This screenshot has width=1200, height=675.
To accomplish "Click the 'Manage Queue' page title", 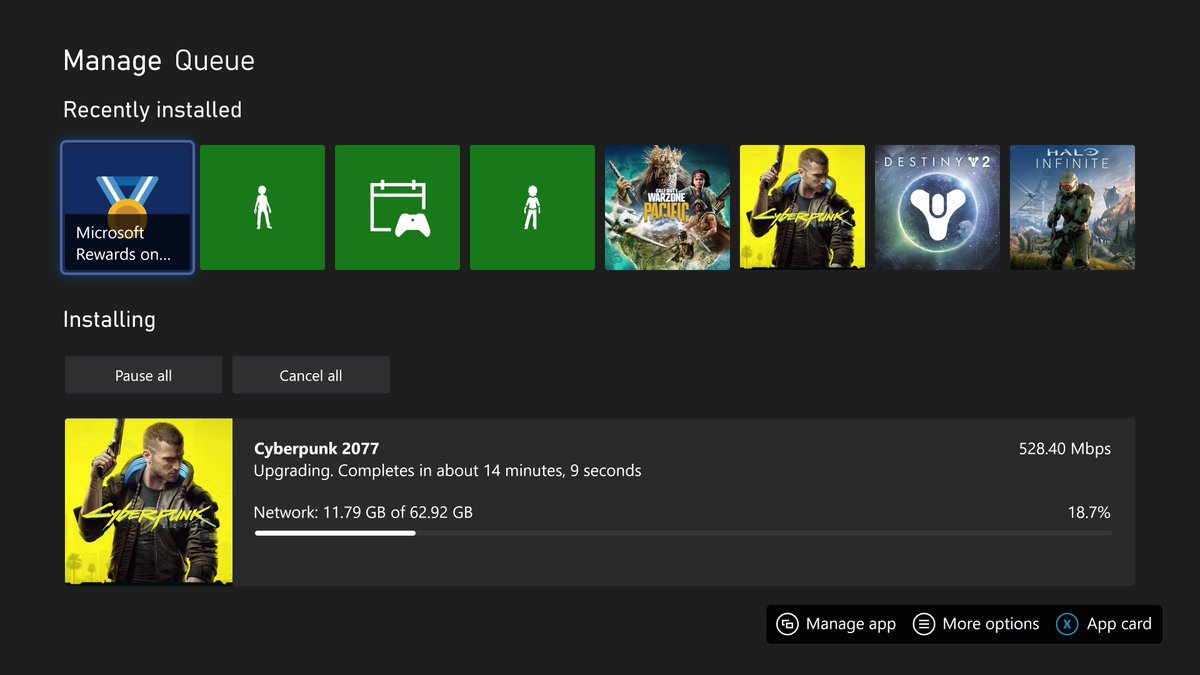I will click(x=159, y=61).
